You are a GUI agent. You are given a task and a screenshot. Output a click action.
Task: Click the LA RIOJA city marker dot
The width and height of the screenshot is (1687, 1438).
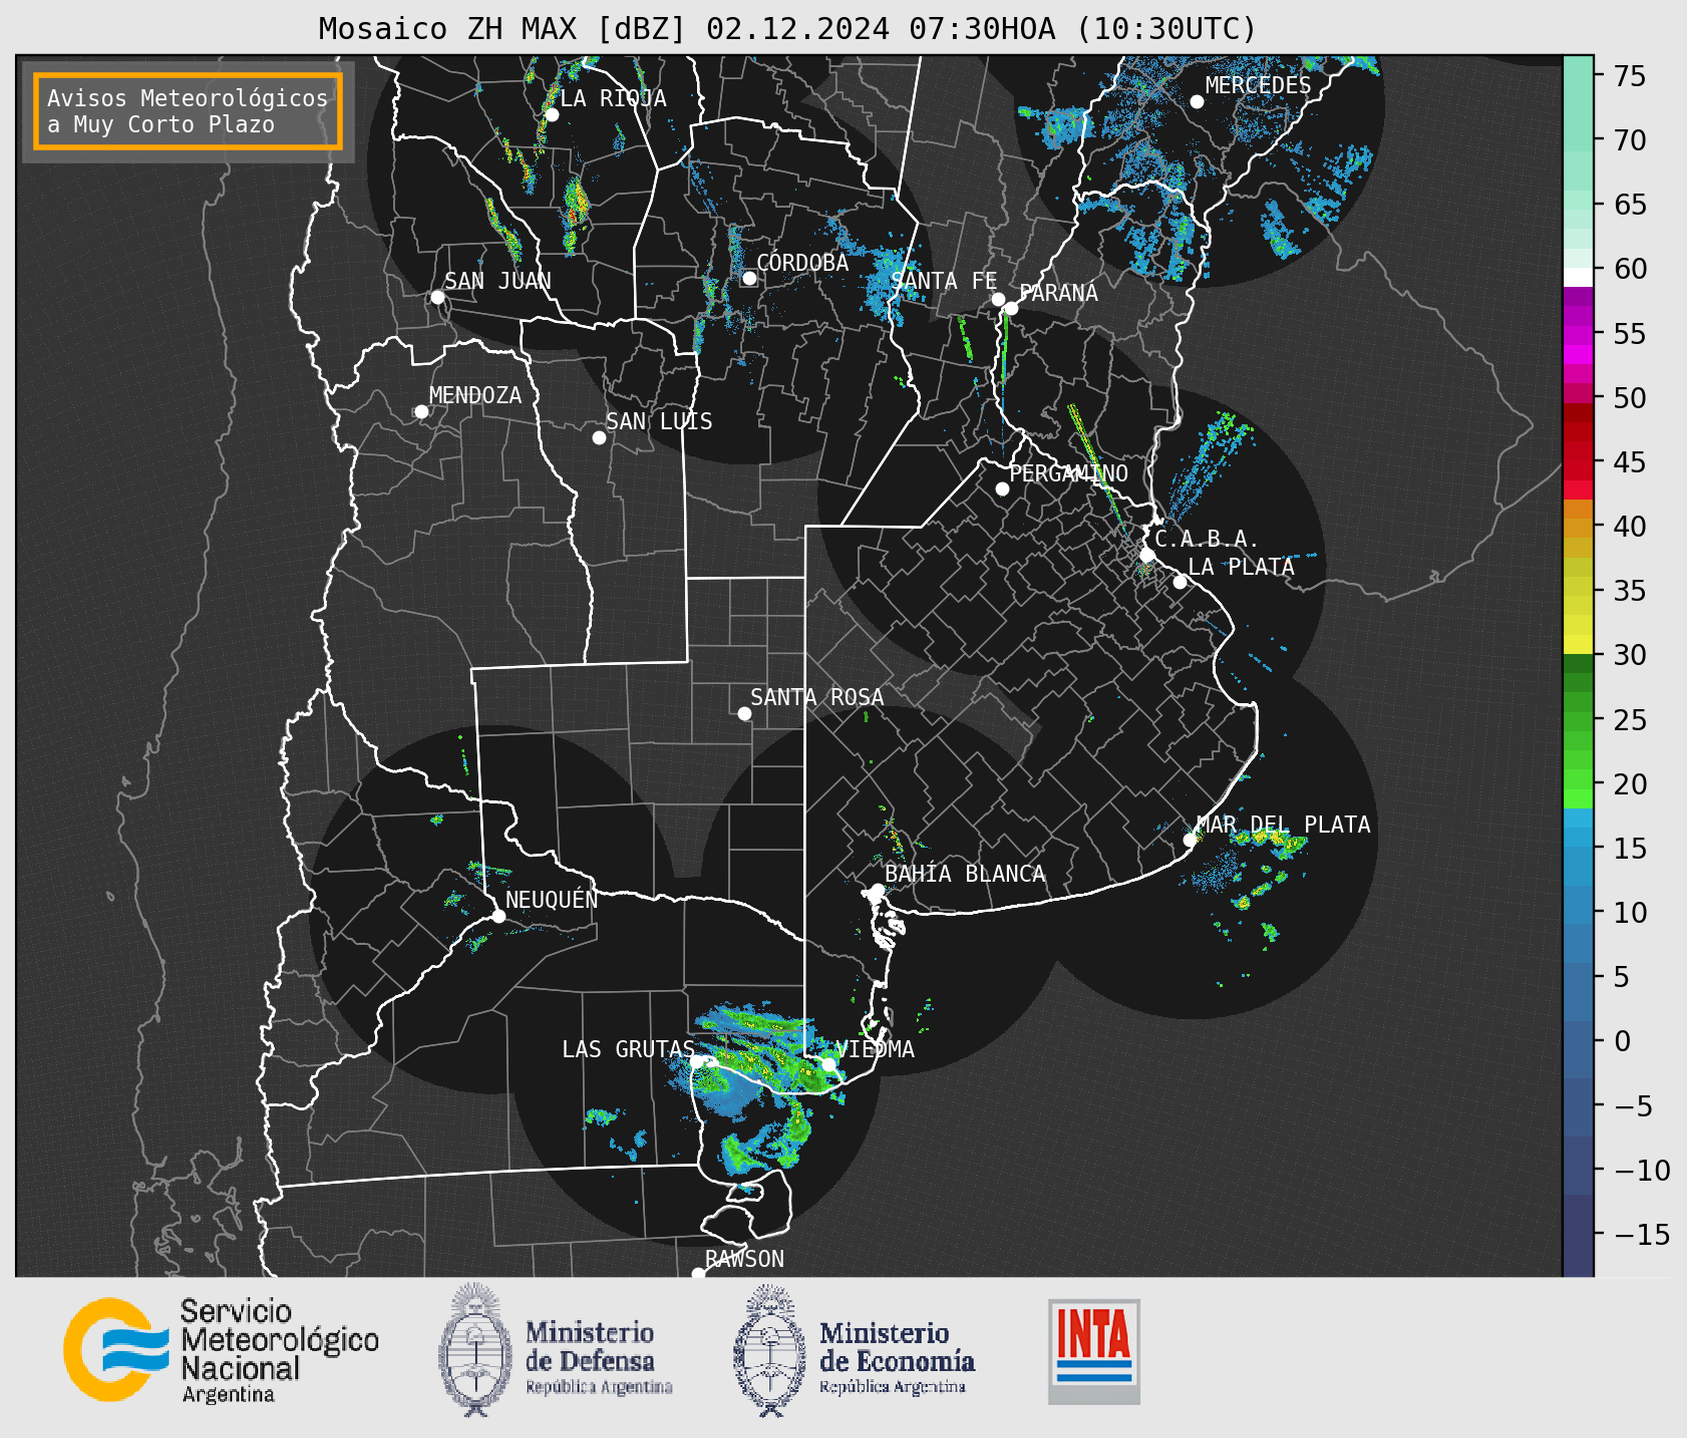tap(551, 115)
